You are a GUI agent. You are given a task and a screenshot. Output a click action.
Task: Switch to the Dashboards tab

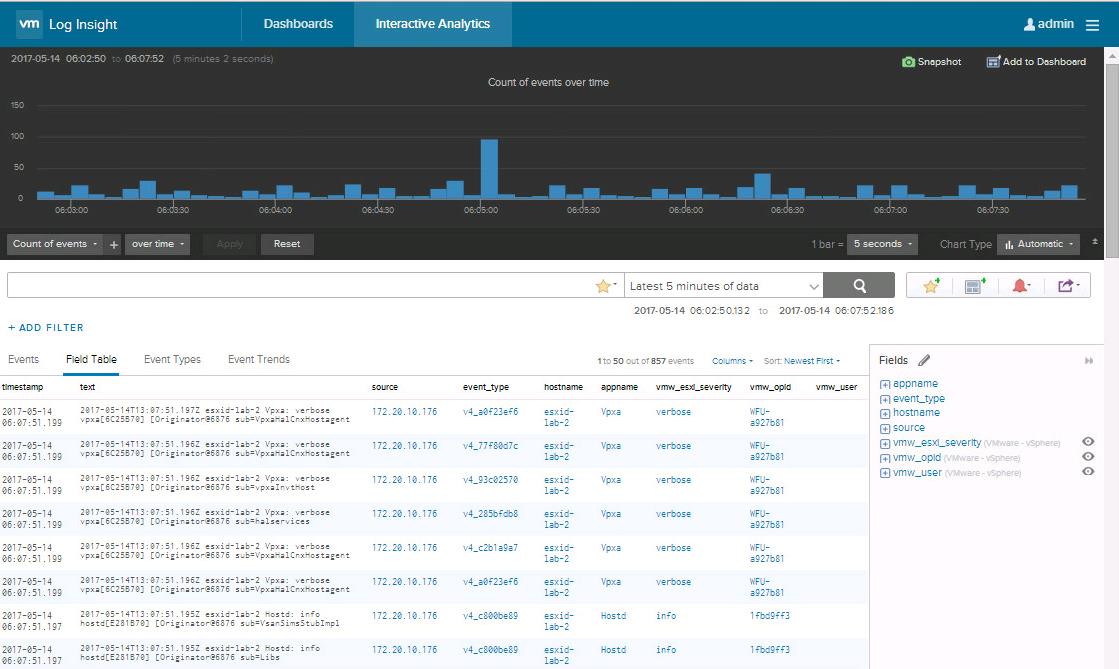click(298, 24)
